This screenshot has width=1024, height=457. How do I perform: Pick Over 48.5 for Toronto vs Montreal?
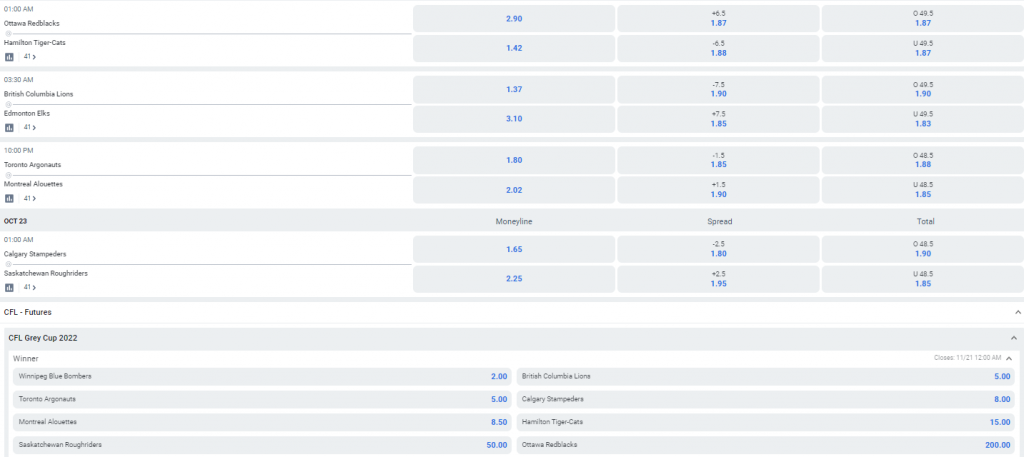point(923,160)
